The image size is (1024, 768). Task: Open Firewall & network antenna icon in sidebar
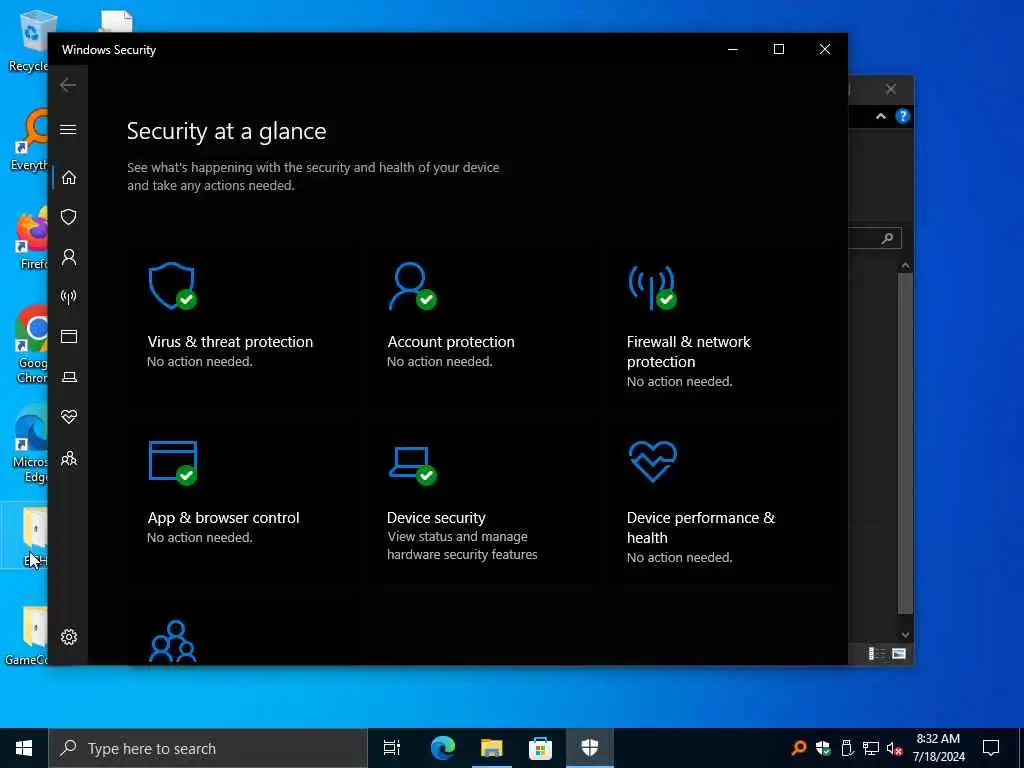click(69, 297)
